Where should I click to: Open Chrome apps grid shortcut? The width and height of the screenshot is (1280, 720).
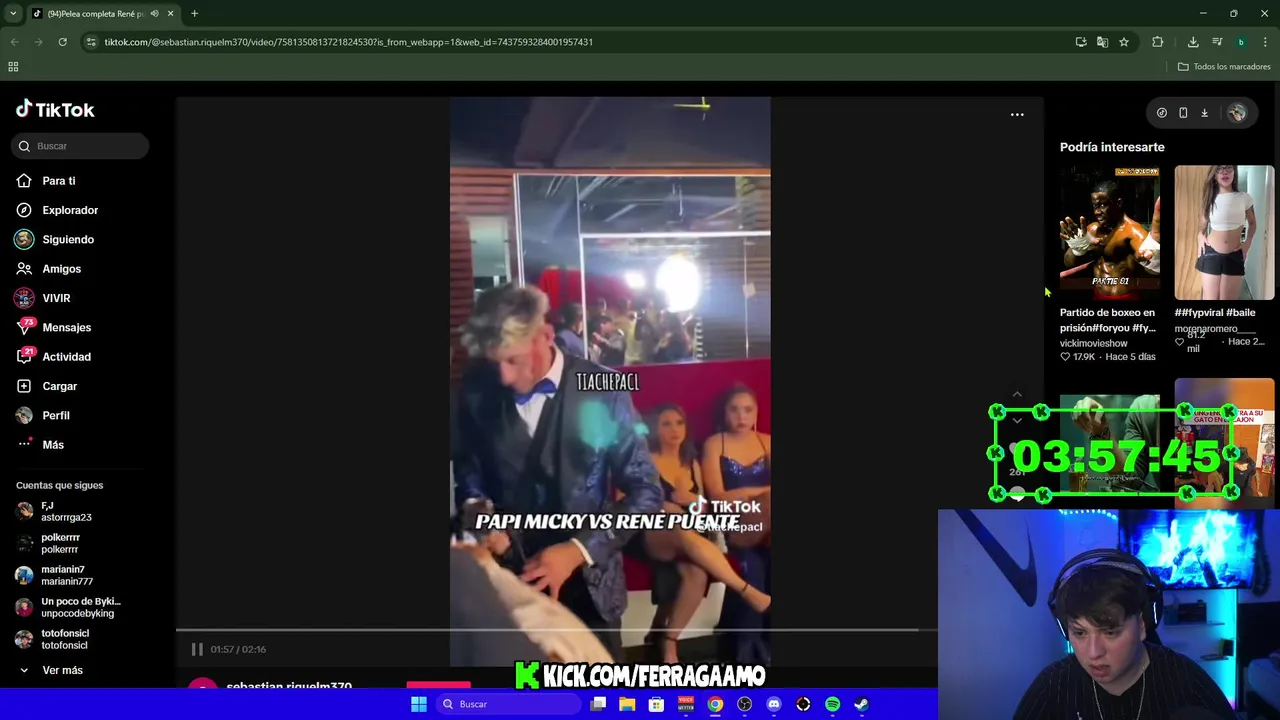point(13,67)
